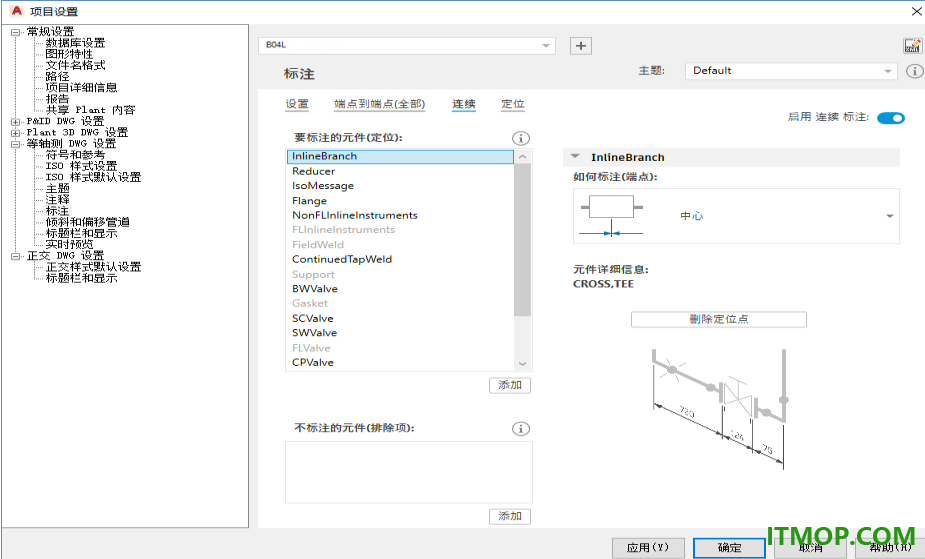This screenshot has width=925, height=559.
Task: Open 正交样式默认设置 in the tree
Action: click(93, 267)
